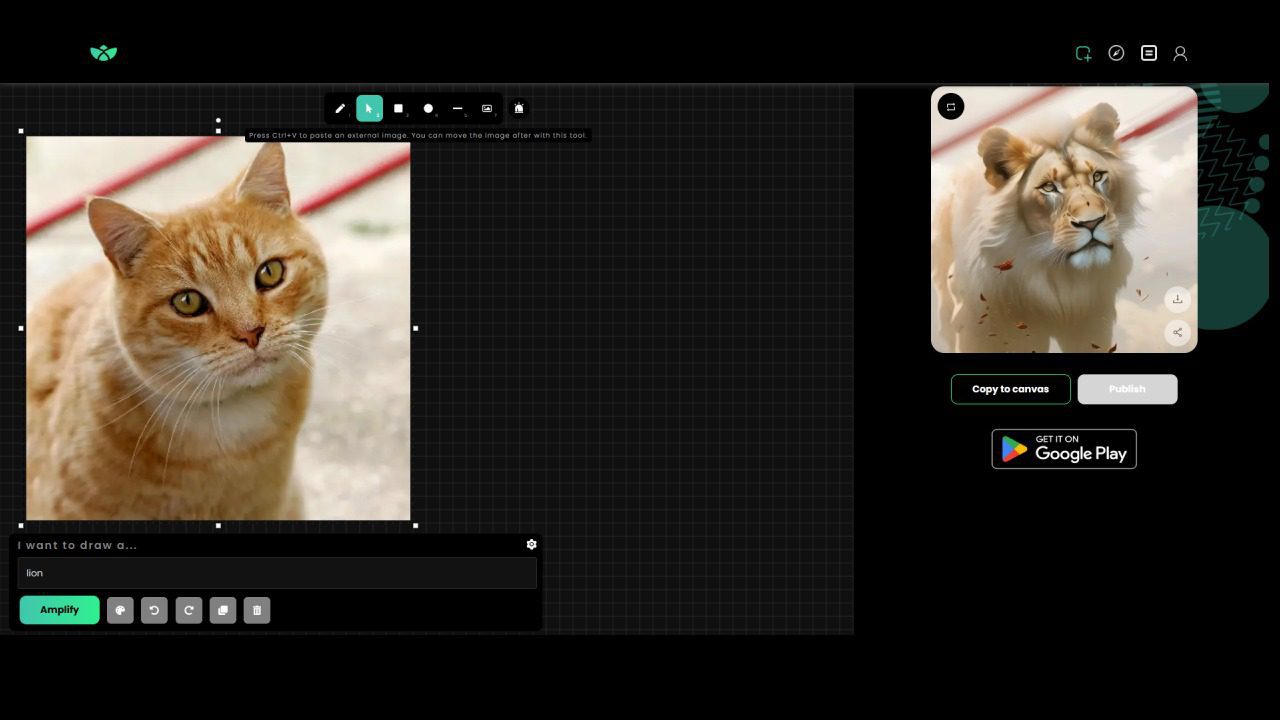Viewport: 1280px width, 720px height.
Task: Select the pencil drawing tool
Action: click(340, 108)
